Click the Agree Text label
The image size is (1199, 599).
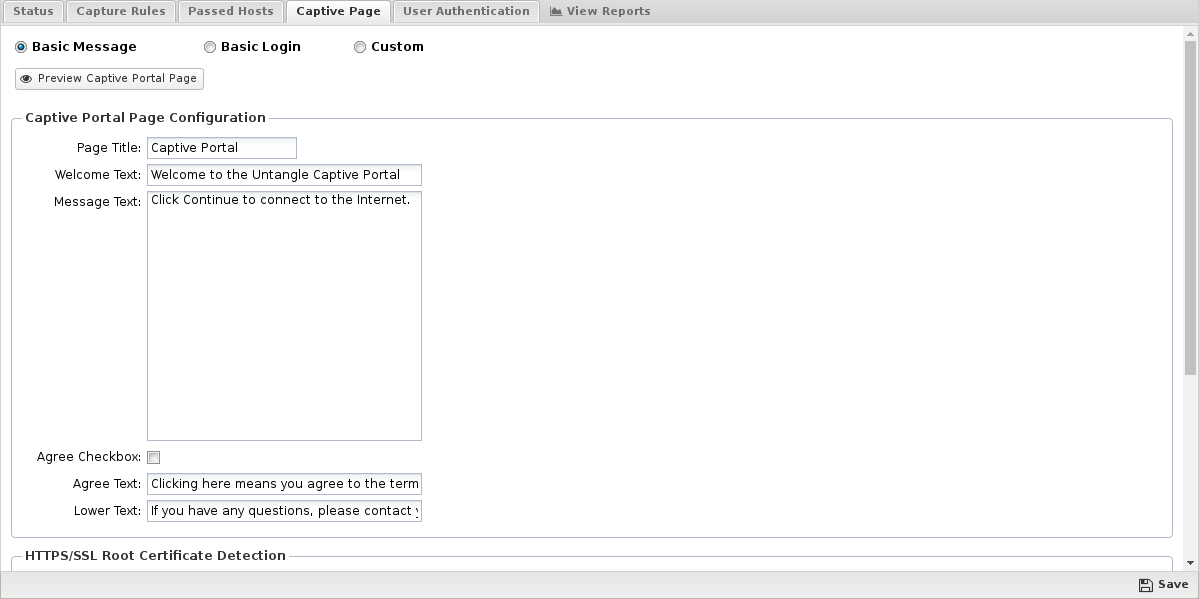coord(107,484)
